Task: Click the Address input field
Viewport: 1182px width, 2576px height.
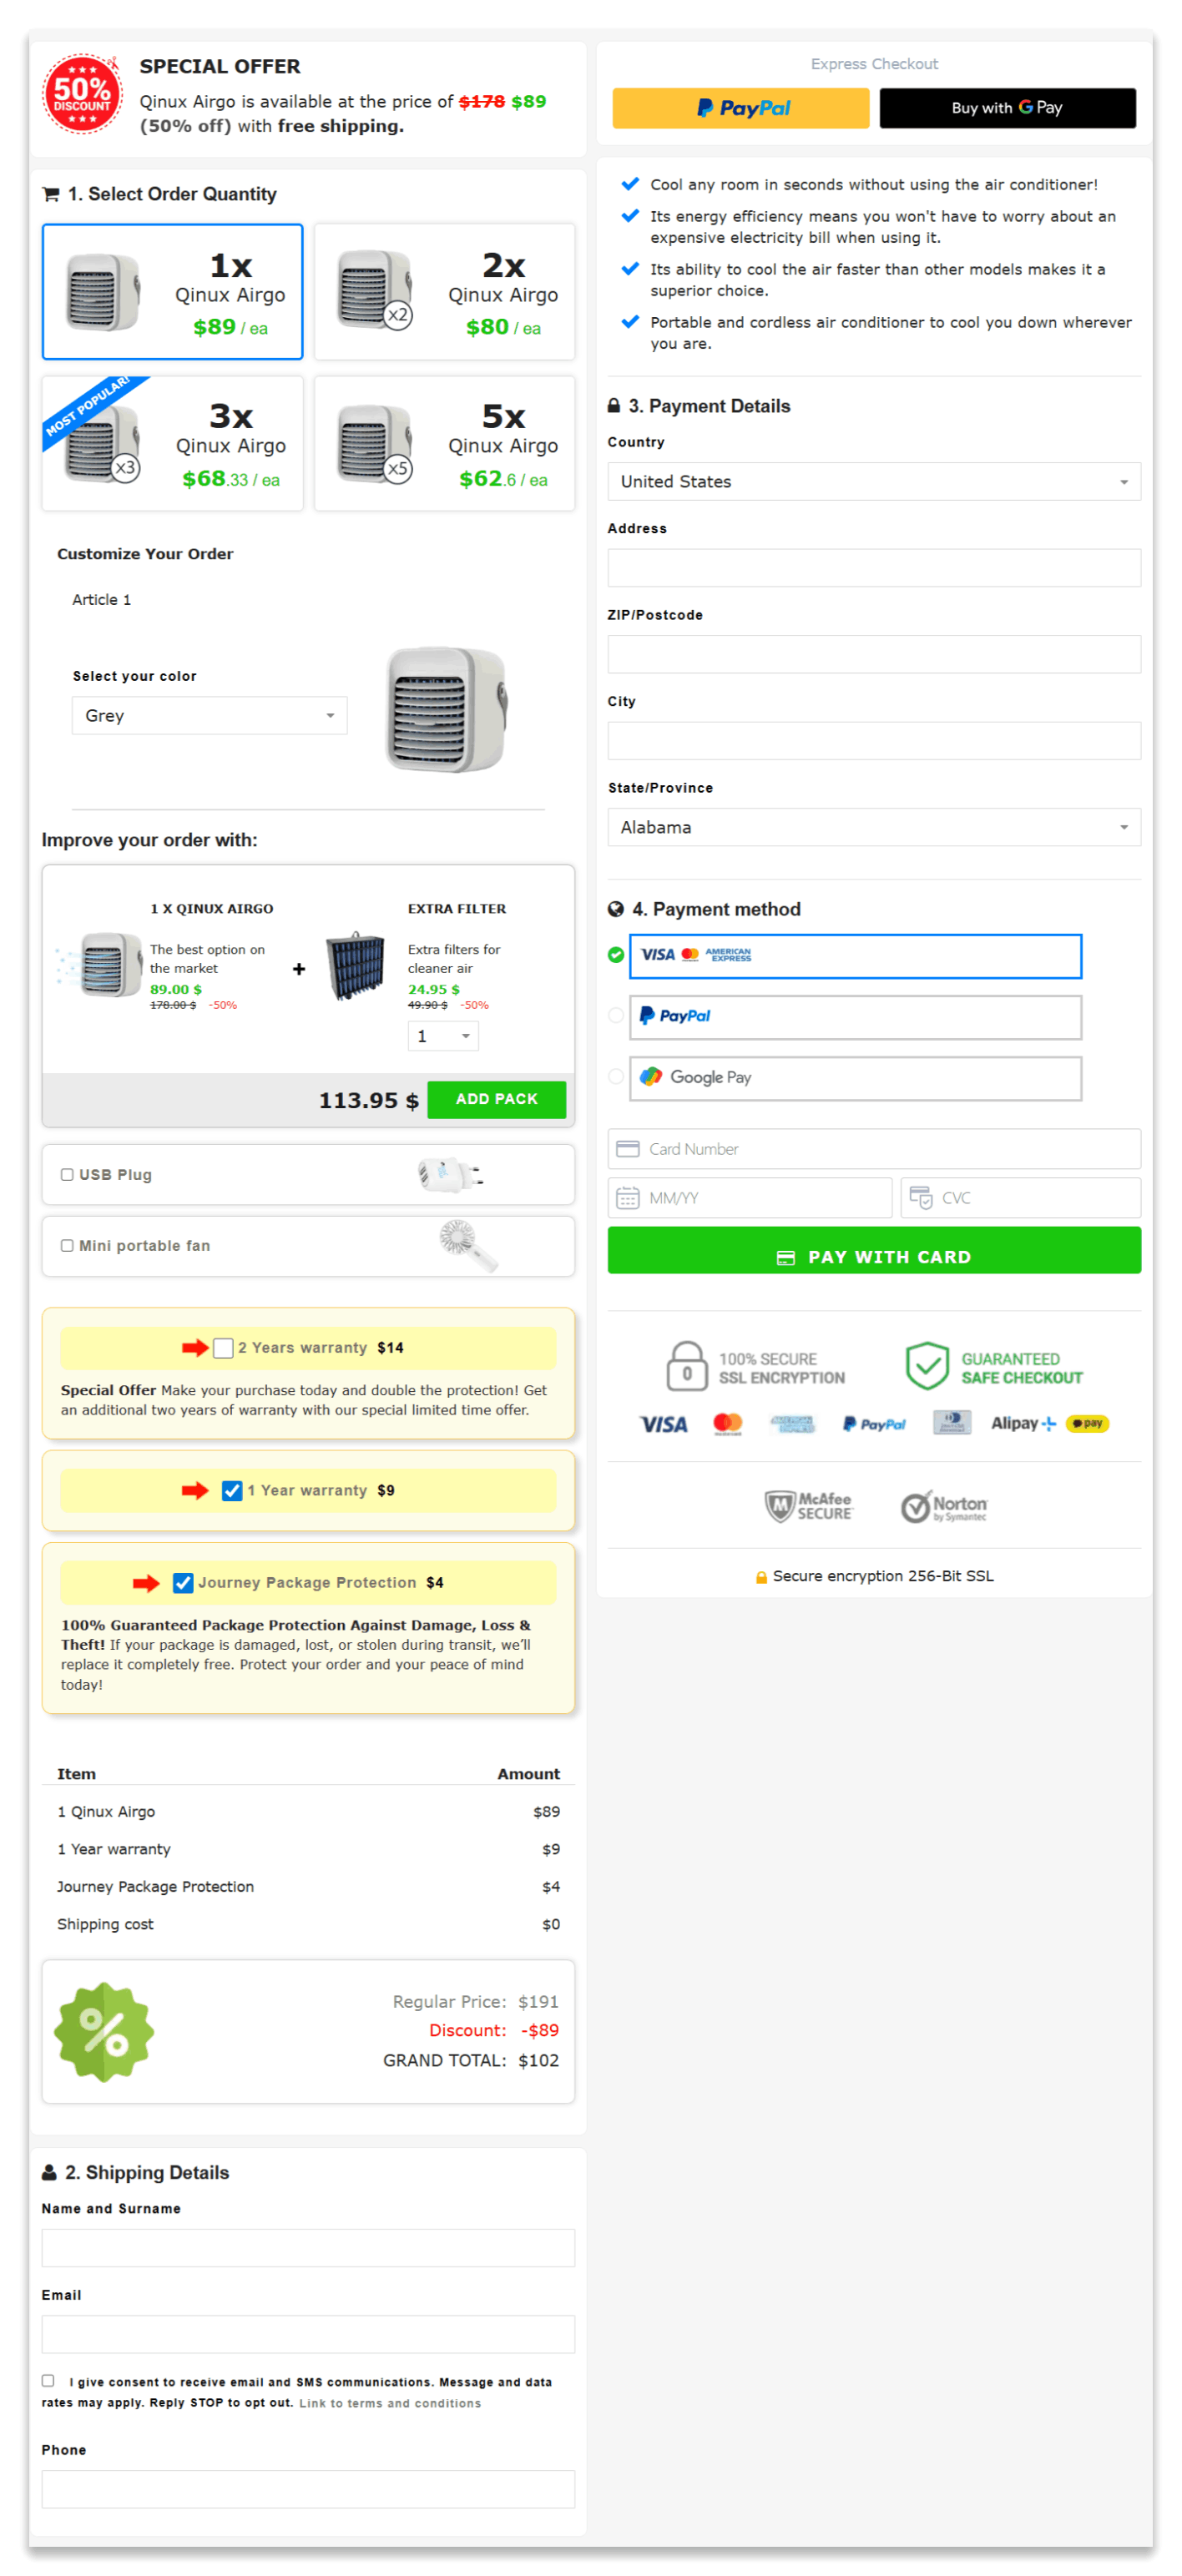Action: tap(874, 568)
